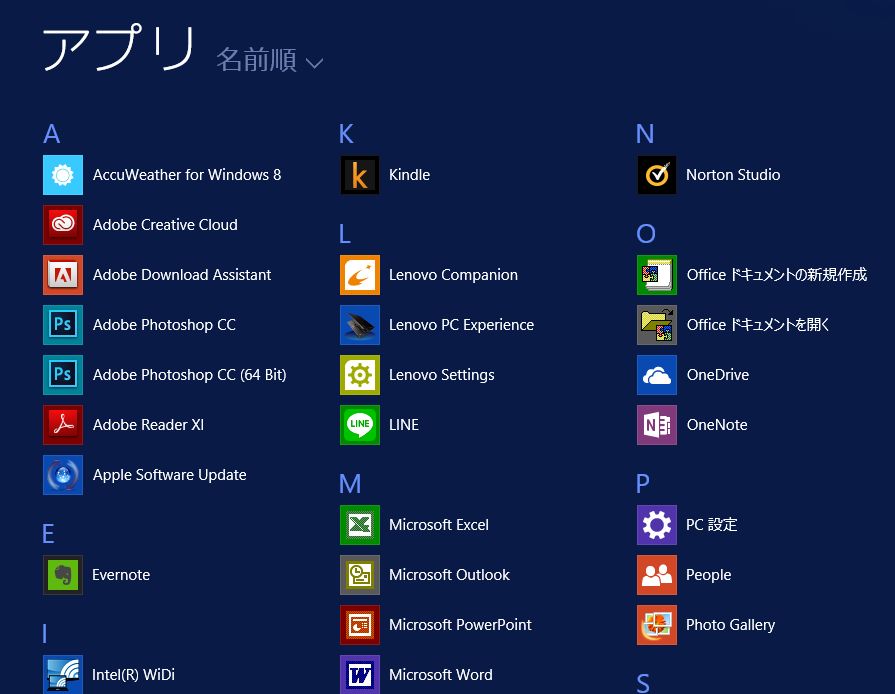Click 'Lenovo Settings' label
This screenshot has width=895, height=694.
[x=441, y=375]
